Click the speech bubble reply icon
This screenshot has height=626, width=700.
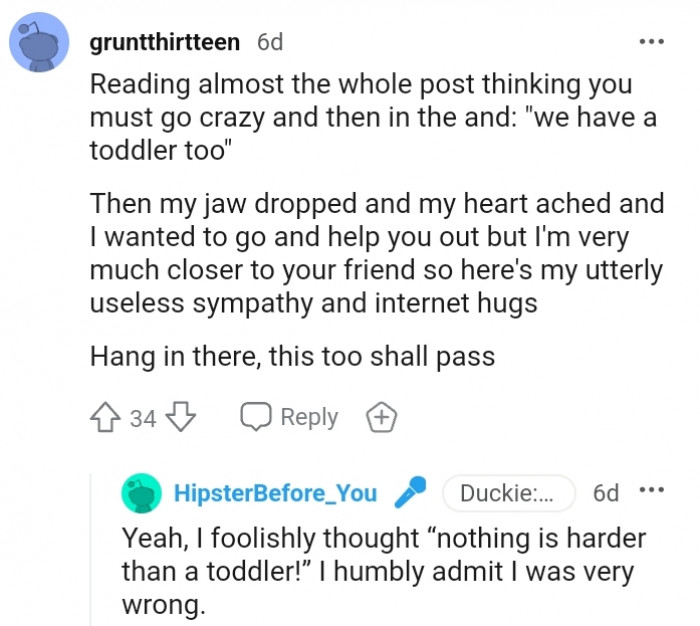[257, 417]
